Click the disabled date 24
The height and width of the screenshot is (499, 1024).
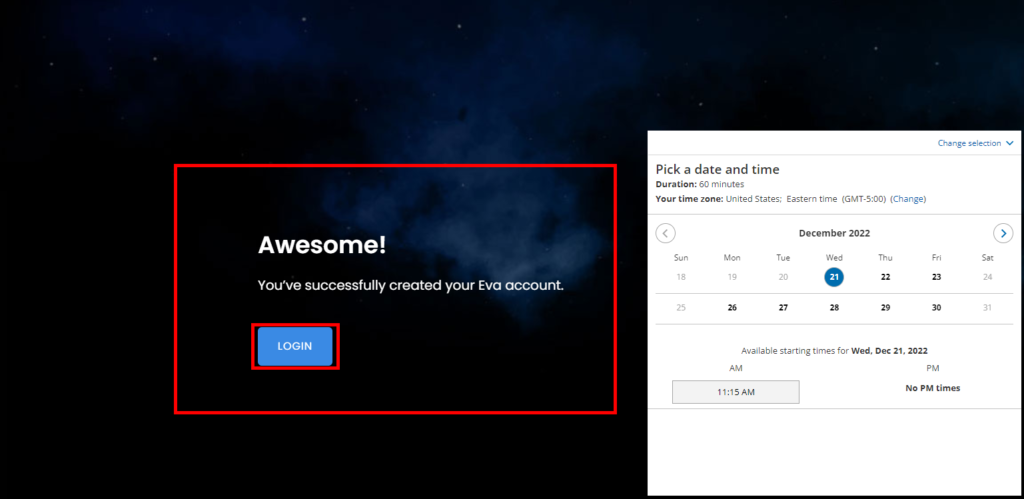(x=987, y=277)
